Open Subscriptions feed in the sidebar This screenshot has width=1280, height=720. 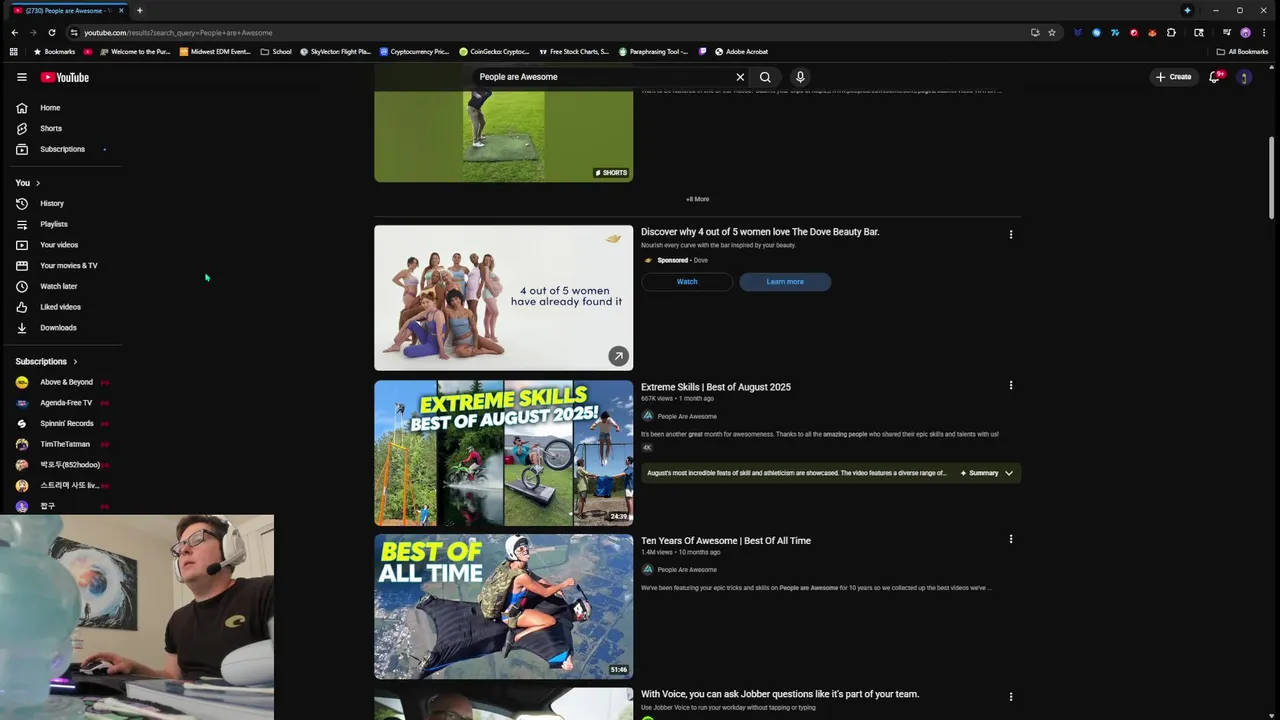[64, 149]
